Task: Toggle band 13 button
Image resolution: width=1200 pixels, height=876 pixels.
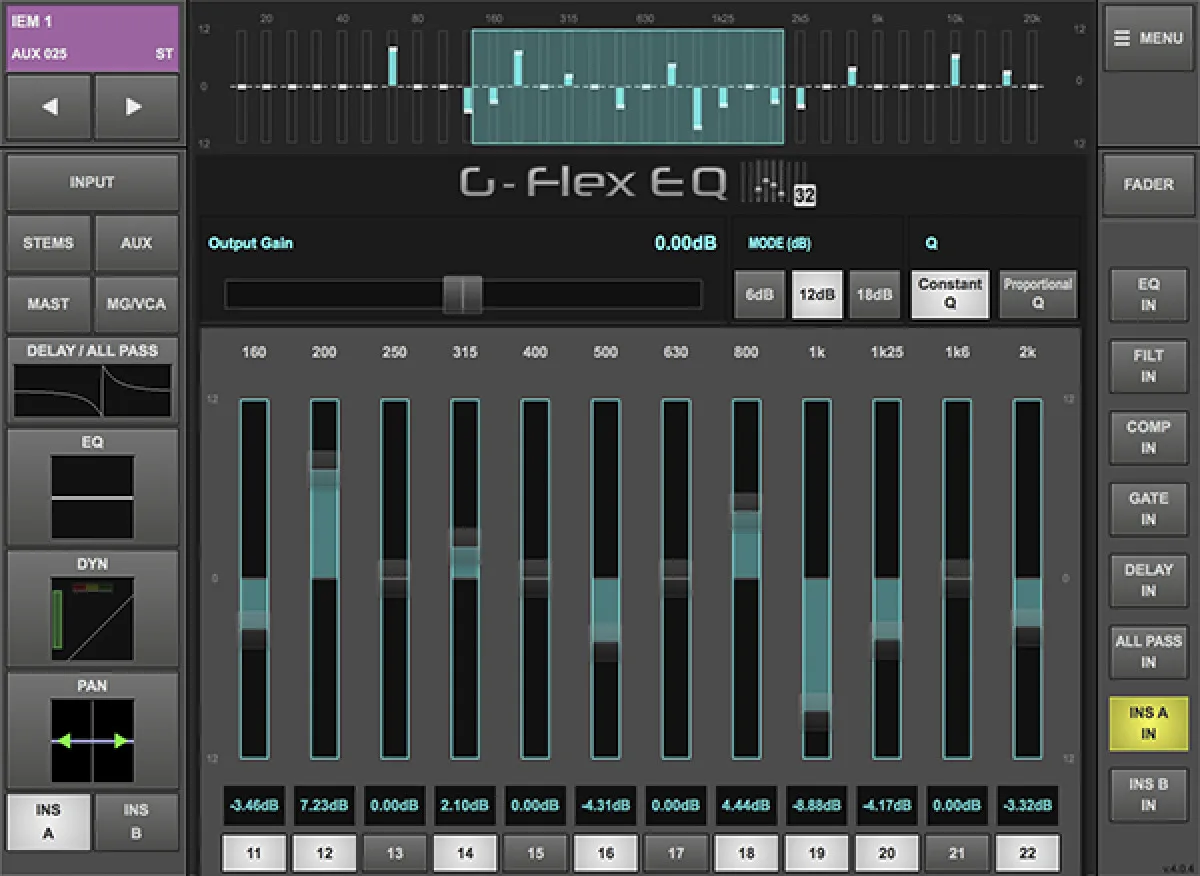Action: tap(395, 854)
